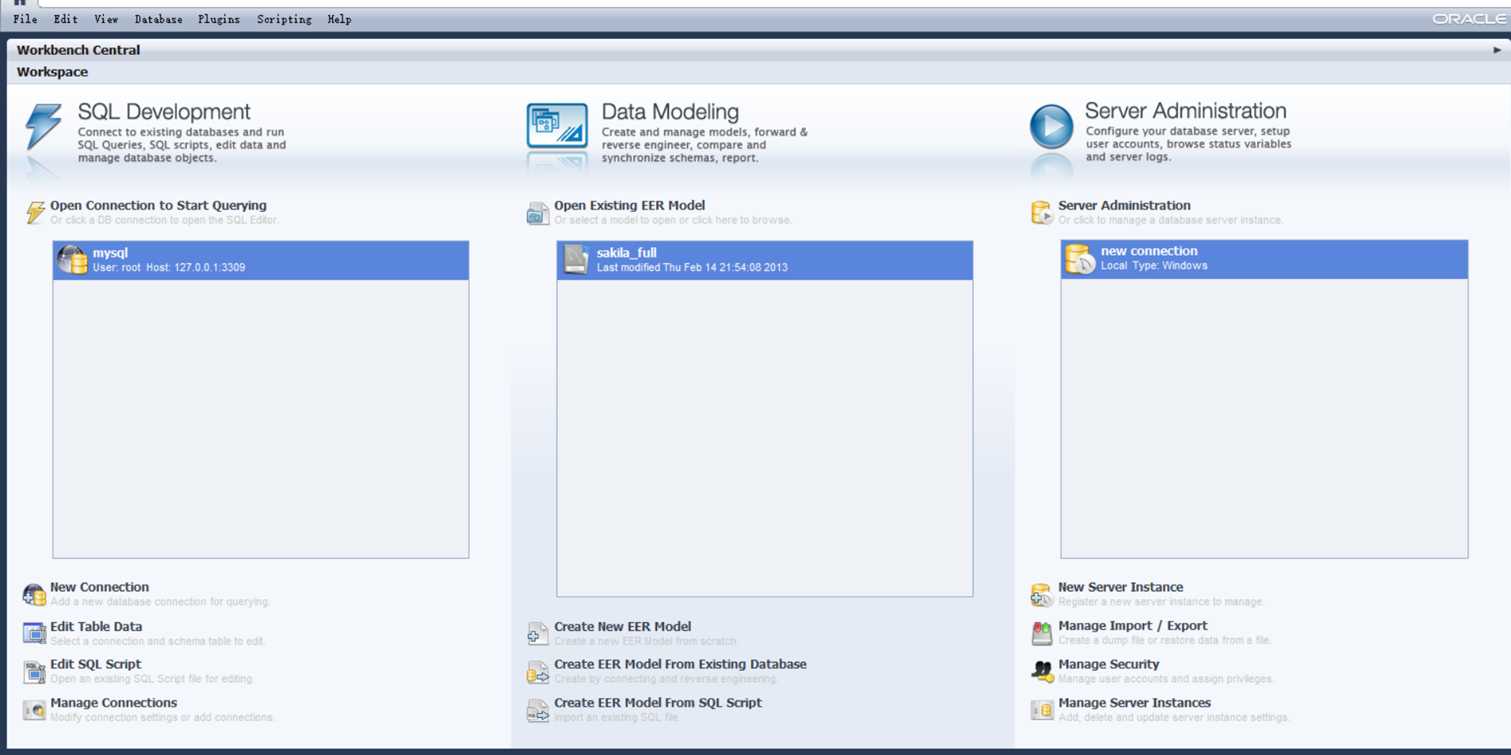This screenshot has width=1511, height=755.
Task: Click the Create New EER Model icon
Action: click(537, 633)
